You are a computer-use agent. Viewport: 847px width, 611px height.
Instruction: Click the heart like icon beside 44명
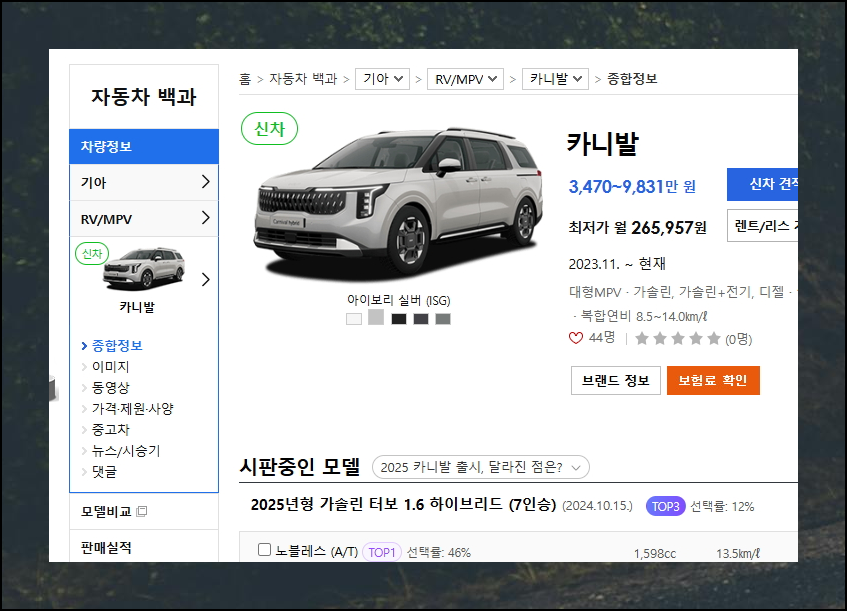(576, 338)
